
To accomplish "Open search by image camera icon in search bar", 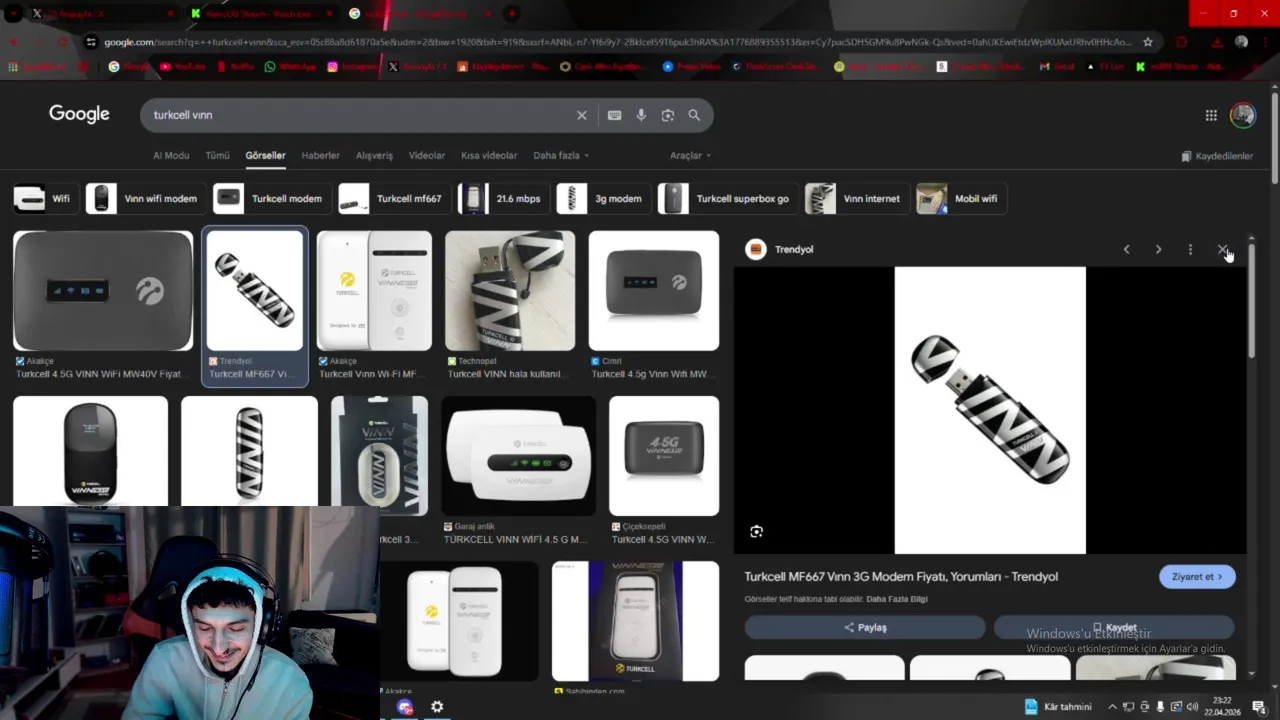I will click(668, 115).
